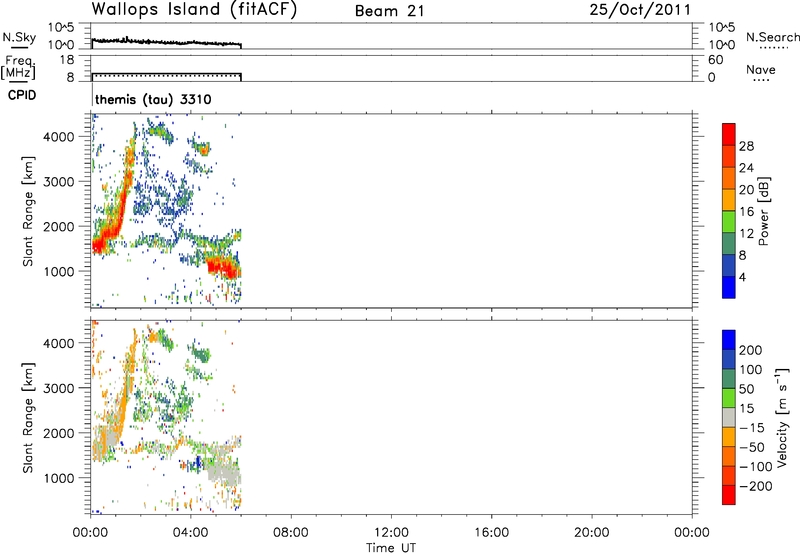Select the "4000" tick in the power panel
The height and width of the screenshot is (554, 800).
tap(59, 137)
